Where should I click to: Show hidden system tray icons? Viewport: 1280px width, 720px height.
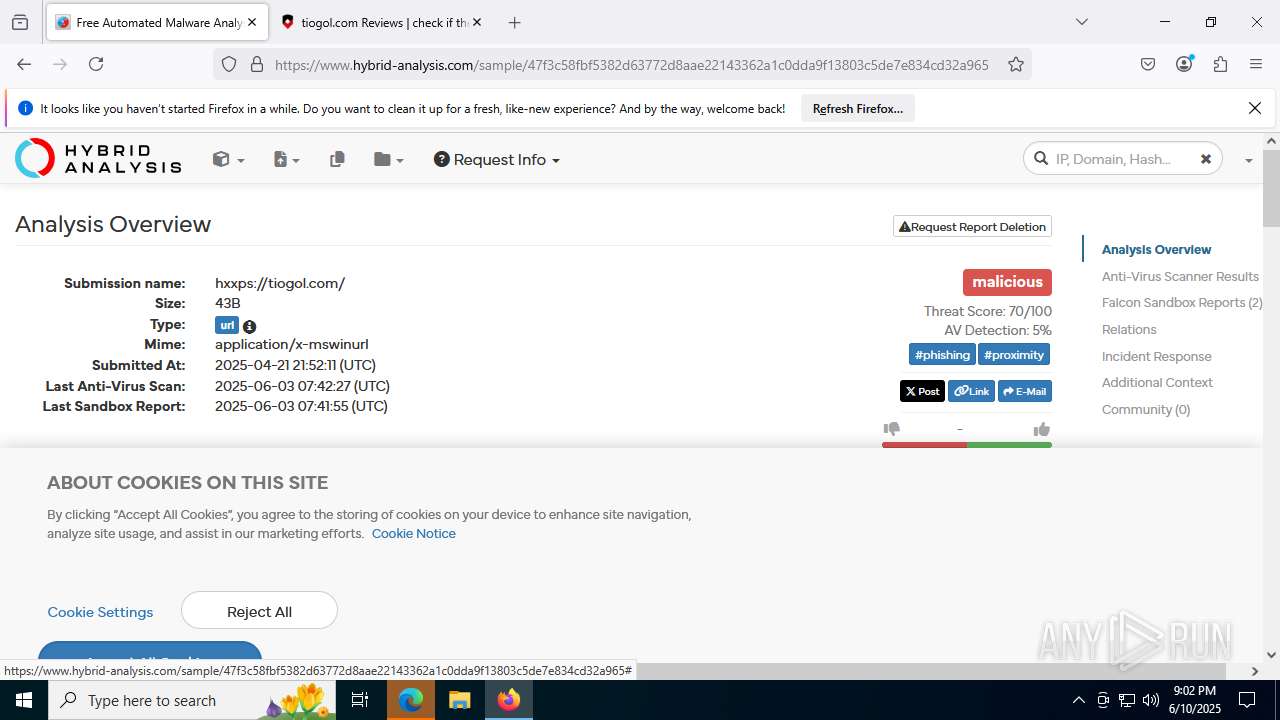coord(1078,700)
